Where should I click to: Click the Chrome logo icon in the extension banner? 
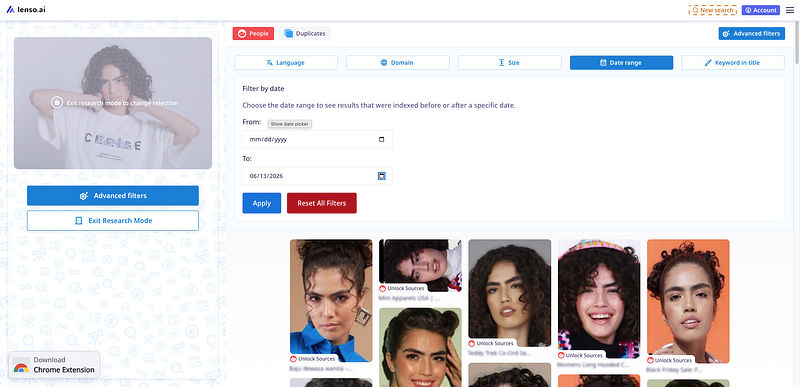pyautogui.click(x=21, y=368)
